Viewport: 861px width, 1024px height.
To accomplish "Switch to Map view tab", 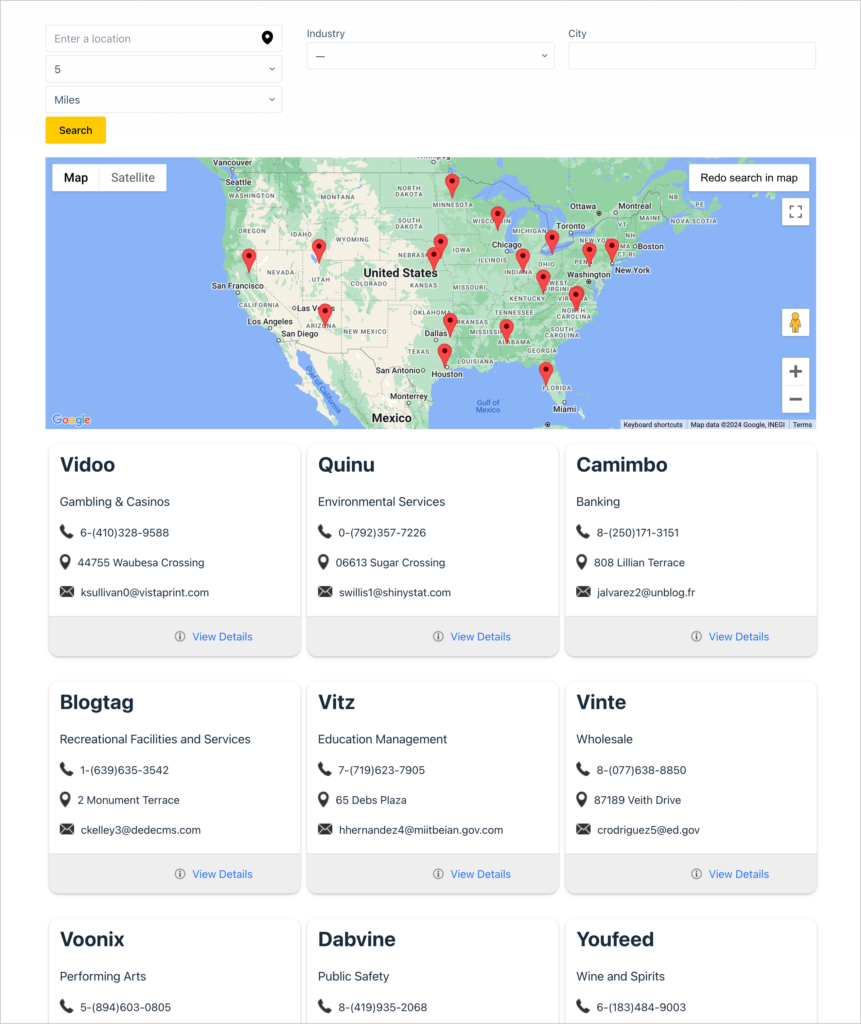I will tap(76, 178).
